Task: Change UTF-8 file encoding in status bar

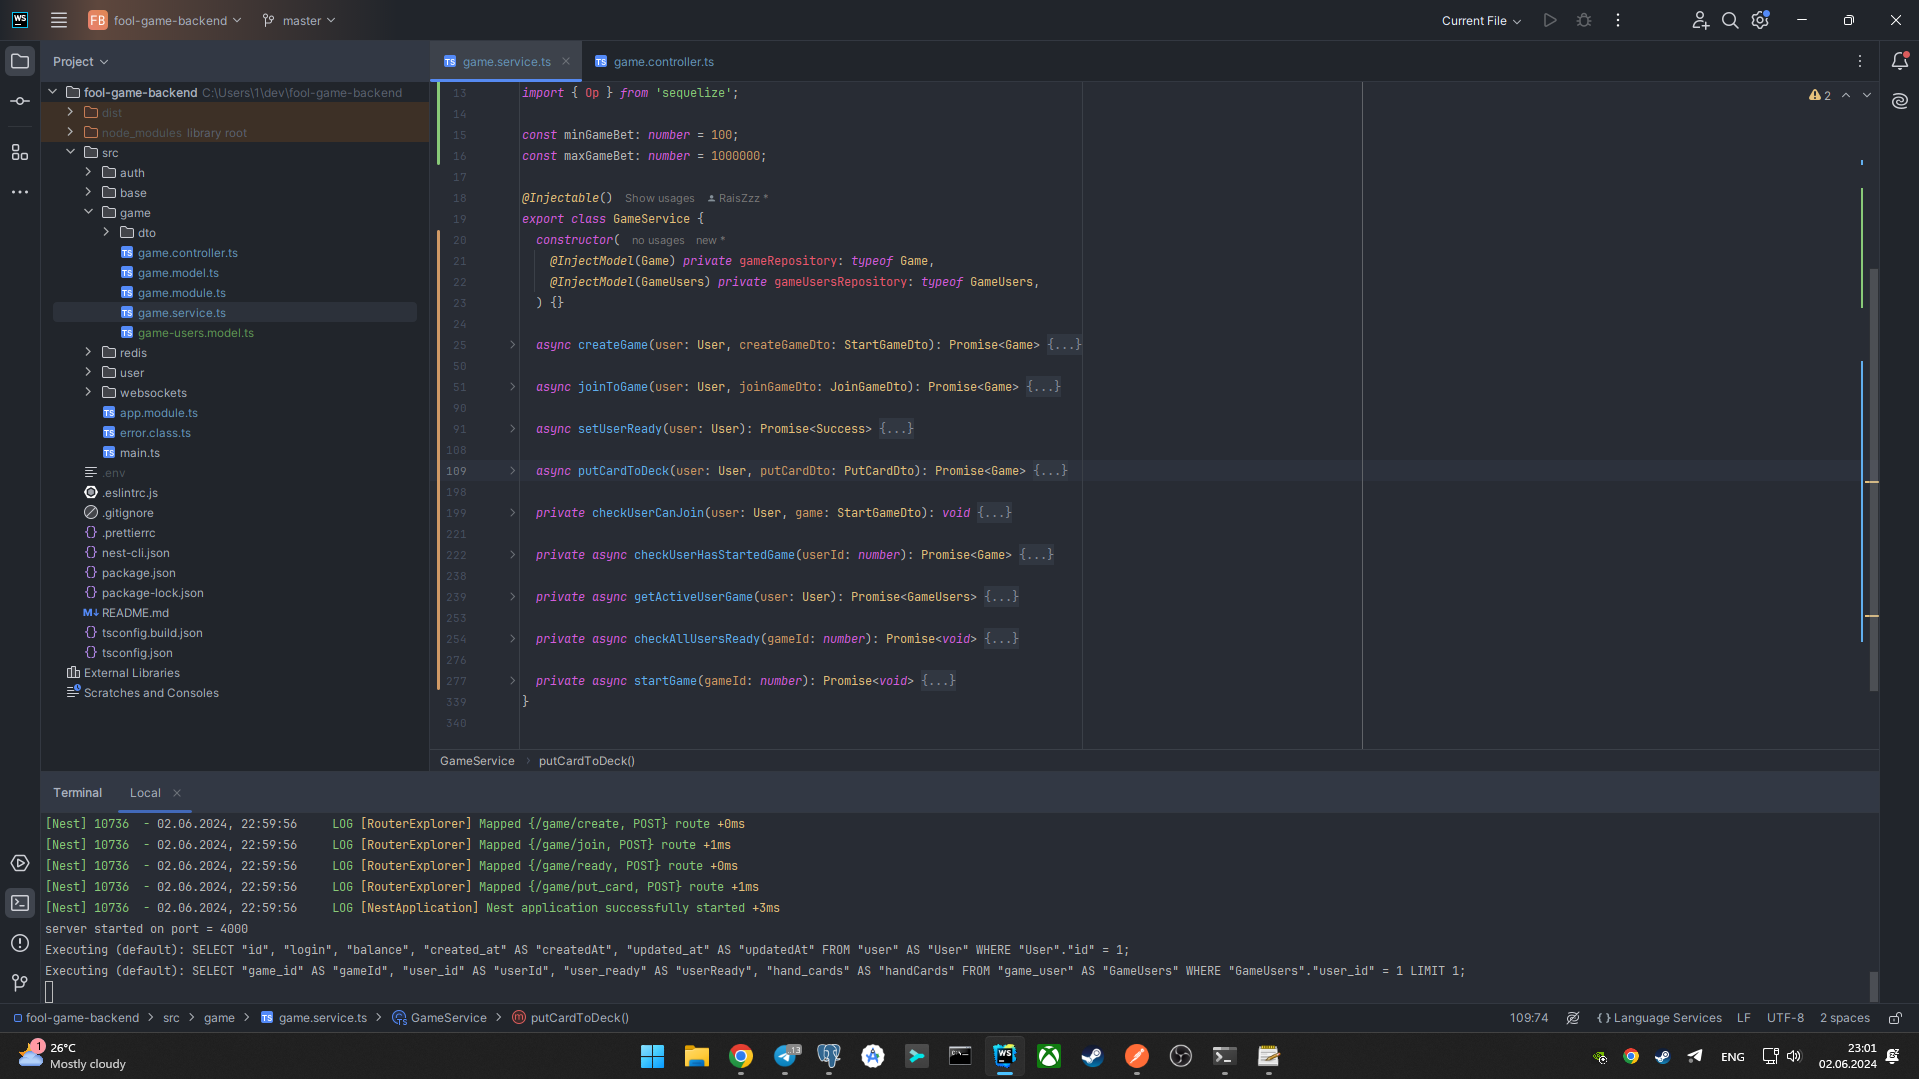Action: 1785,1018
